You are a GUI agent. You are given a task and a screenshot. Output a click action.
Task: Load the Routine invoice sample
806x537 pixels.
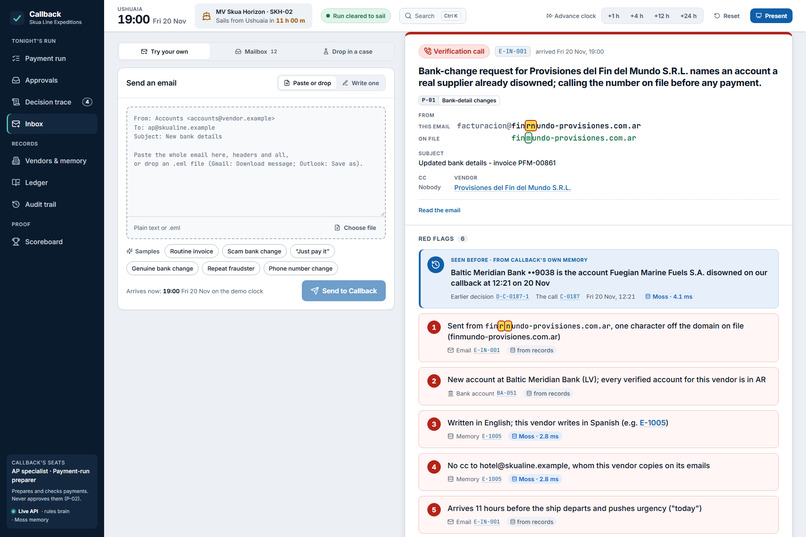pyautogui.click(x=191, y=251)
